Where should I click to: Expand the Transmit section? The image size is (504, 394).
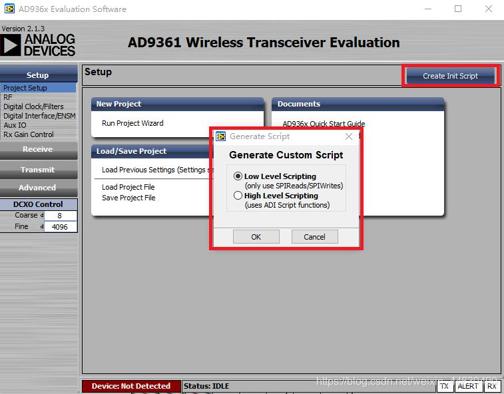(x=38, y=170)
